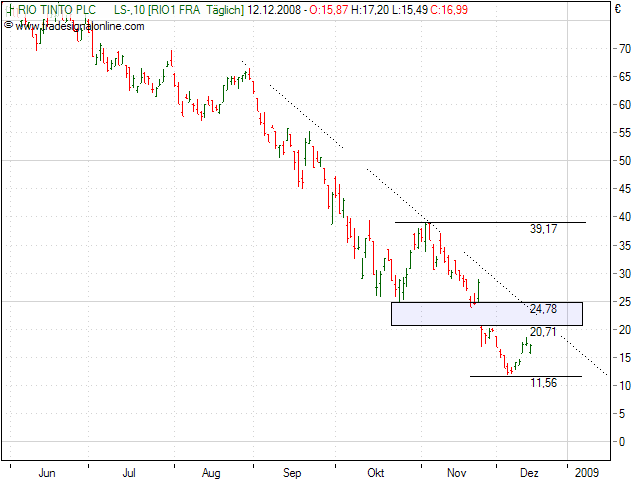Click the Jun label on time axis
640x480 pixels.
pyautogui.click(x=47, y=473)
